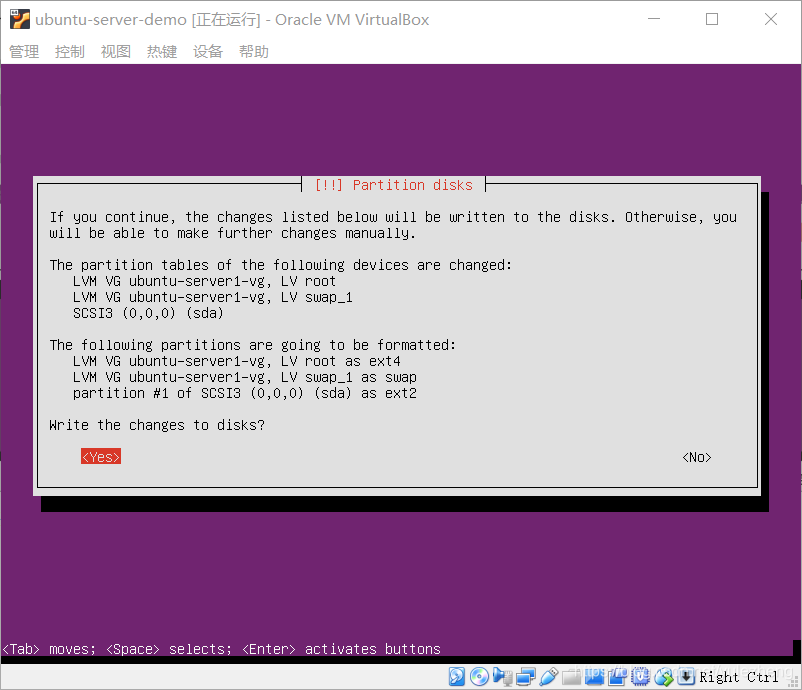Click the 'LV swap_1 as swap' line

(244, 377)
